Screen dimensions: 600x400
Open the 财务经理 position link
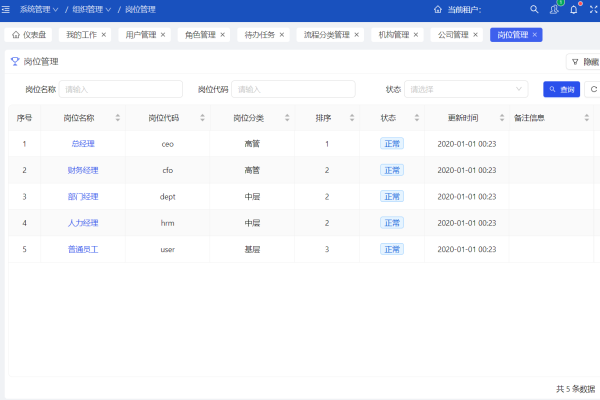83,170
